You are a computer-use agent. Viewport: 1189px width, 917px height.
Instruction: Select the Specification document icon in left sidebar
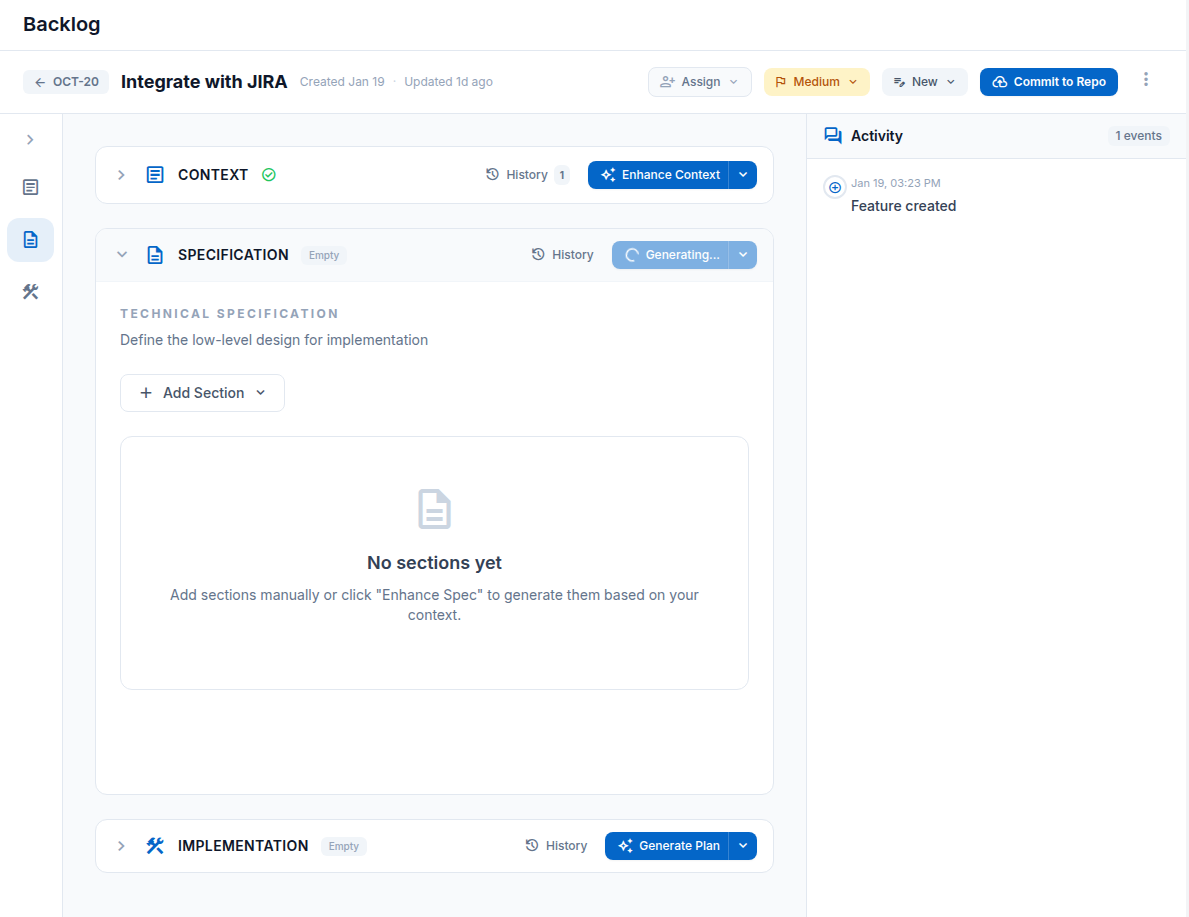[30, 240]
